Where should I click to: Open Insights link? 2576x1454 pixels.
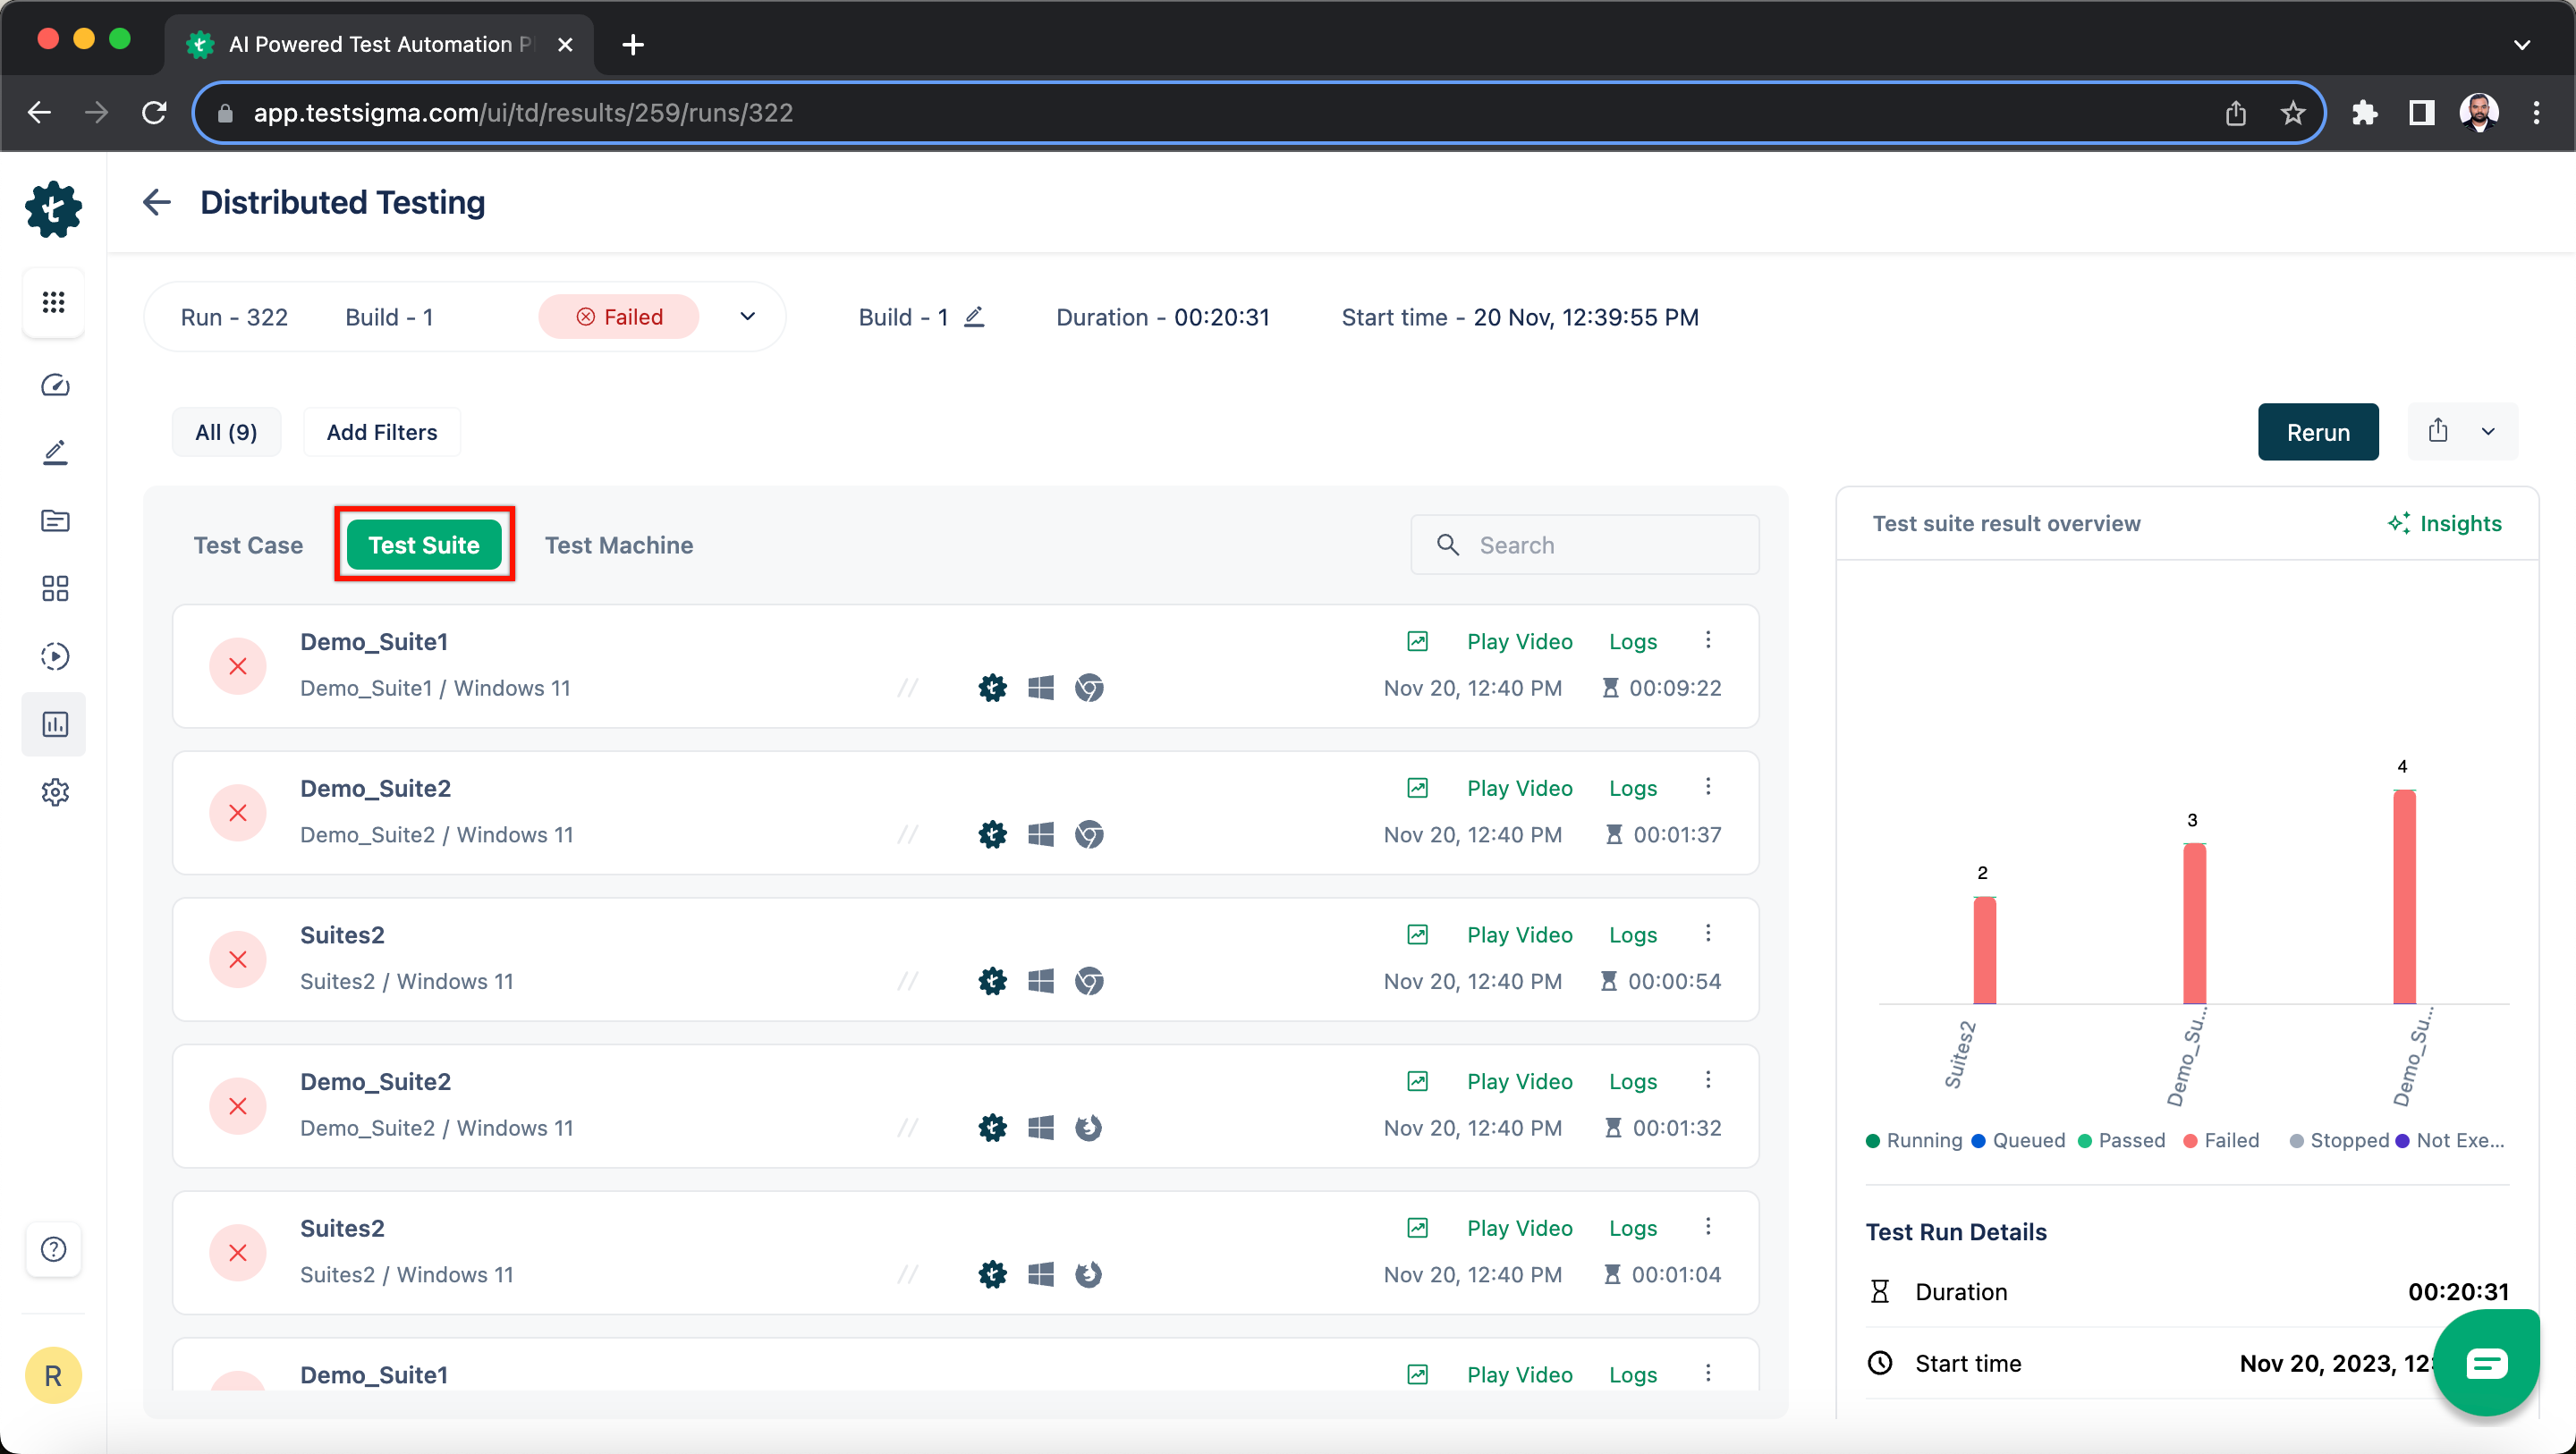coord(2444,523)
